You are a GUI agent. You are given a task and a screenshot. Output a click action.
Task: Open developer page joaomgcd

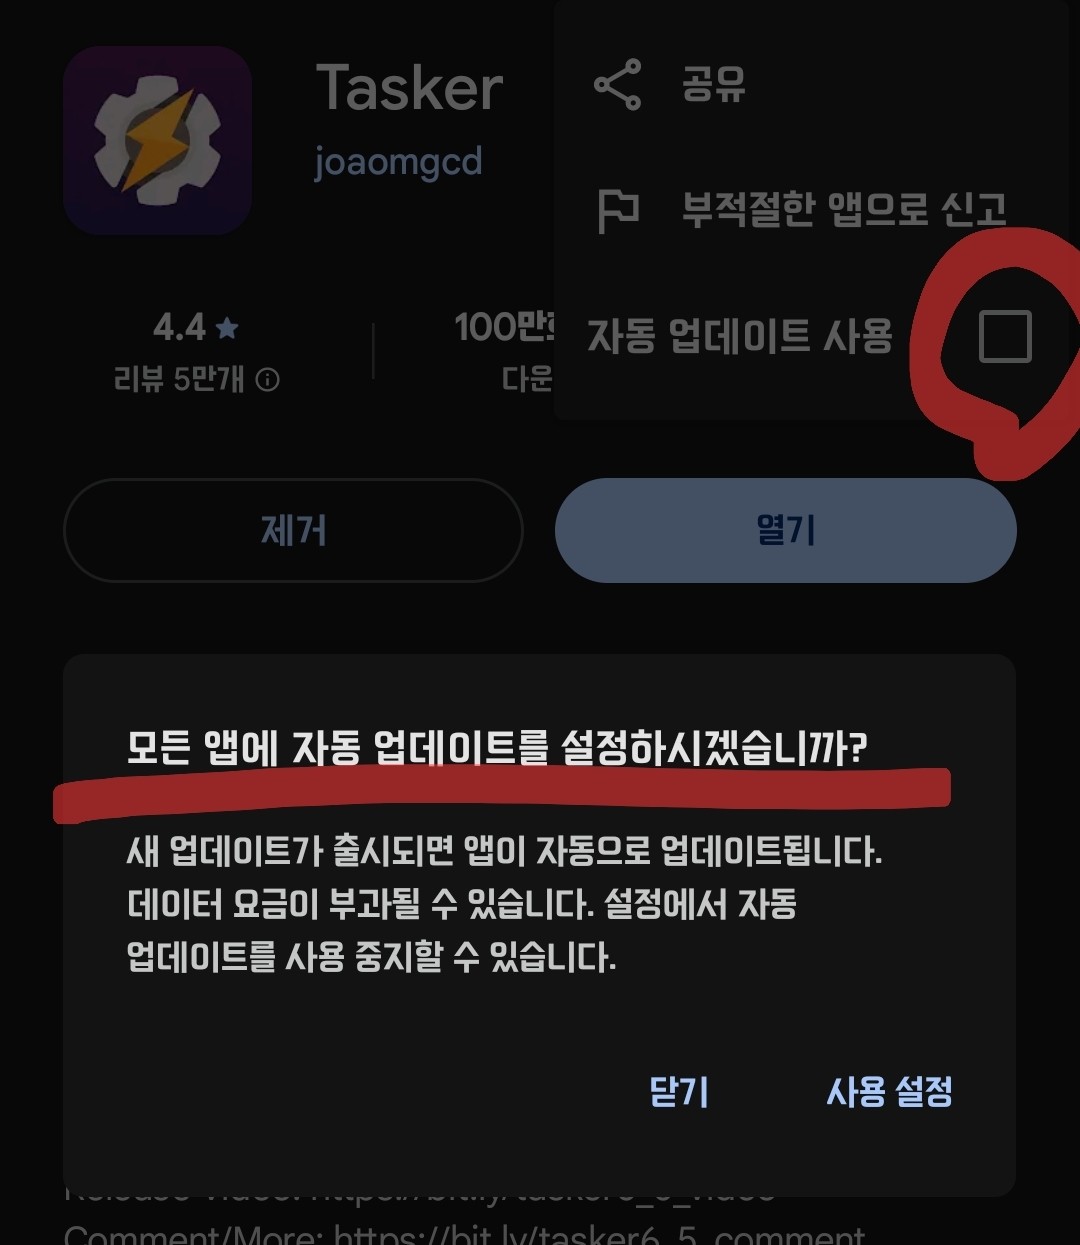[398, 161]
